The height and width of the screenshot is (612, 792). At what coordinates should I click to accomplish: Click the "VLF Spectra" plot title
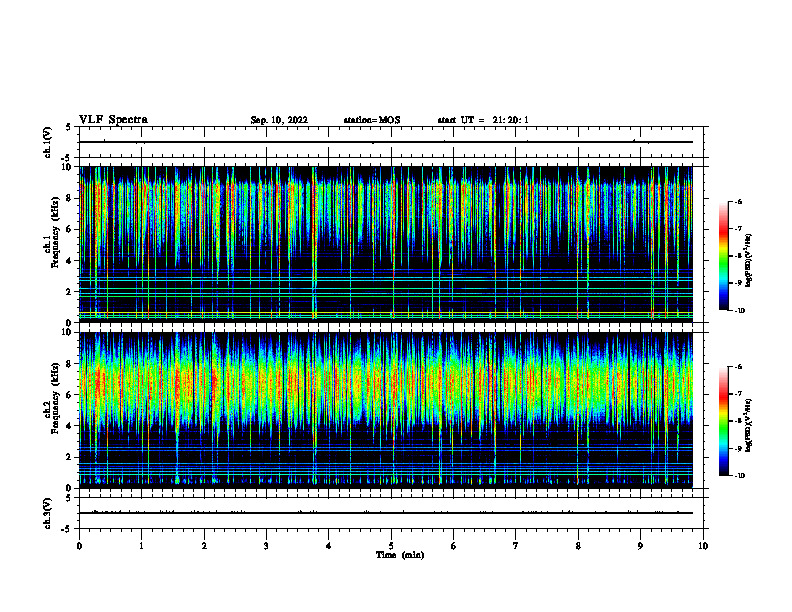pyautogui.click(x=113, y=120)
